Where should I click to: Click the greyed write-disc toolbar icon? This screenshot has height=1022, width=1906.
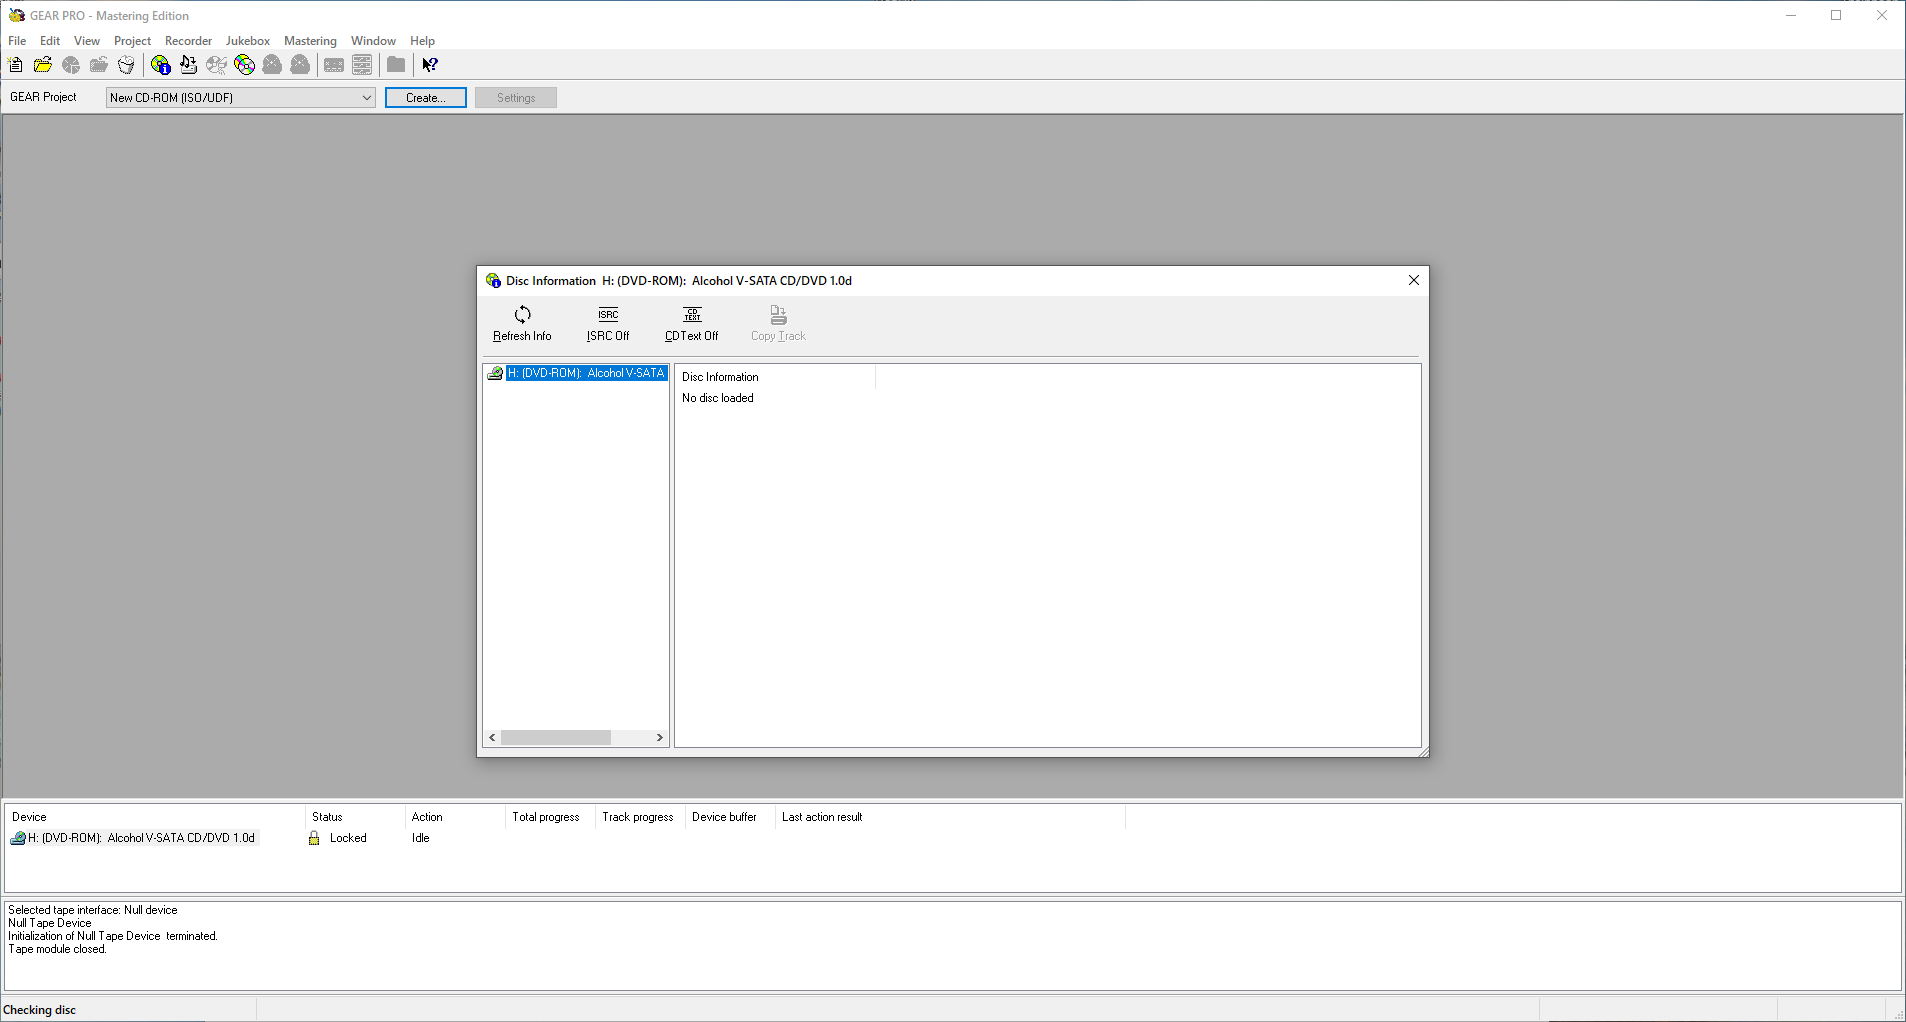(x=216, y=65)
